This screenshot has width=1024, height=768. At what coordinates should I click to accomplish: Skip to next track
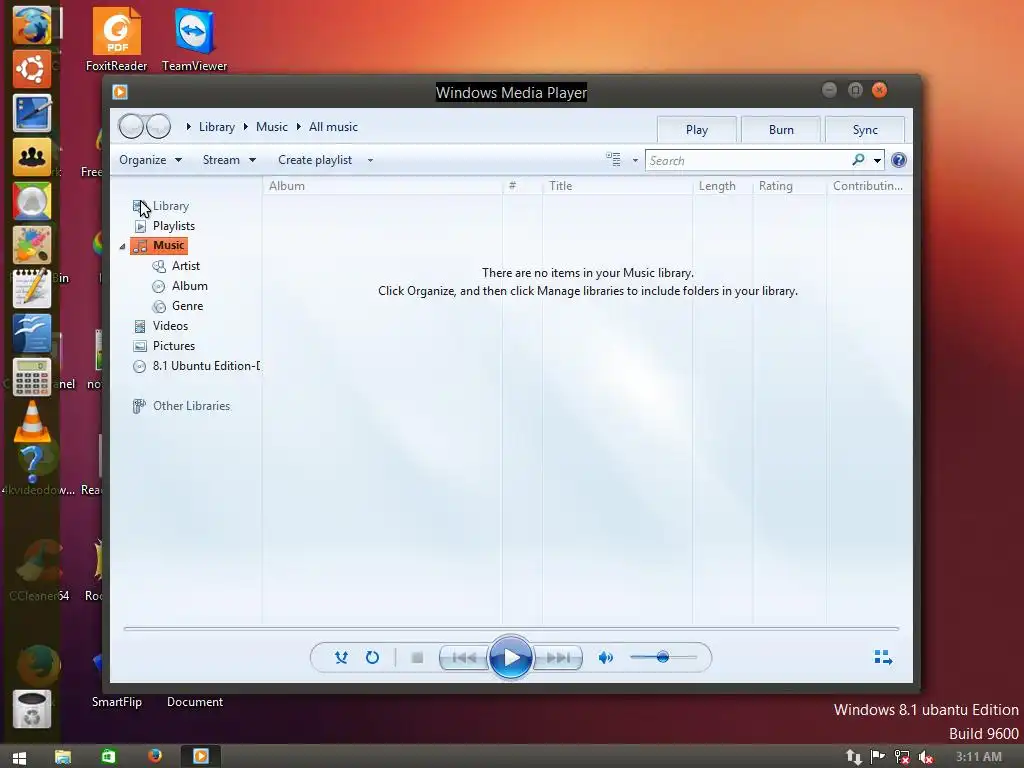pyautogui.click(x=558, y=658)
